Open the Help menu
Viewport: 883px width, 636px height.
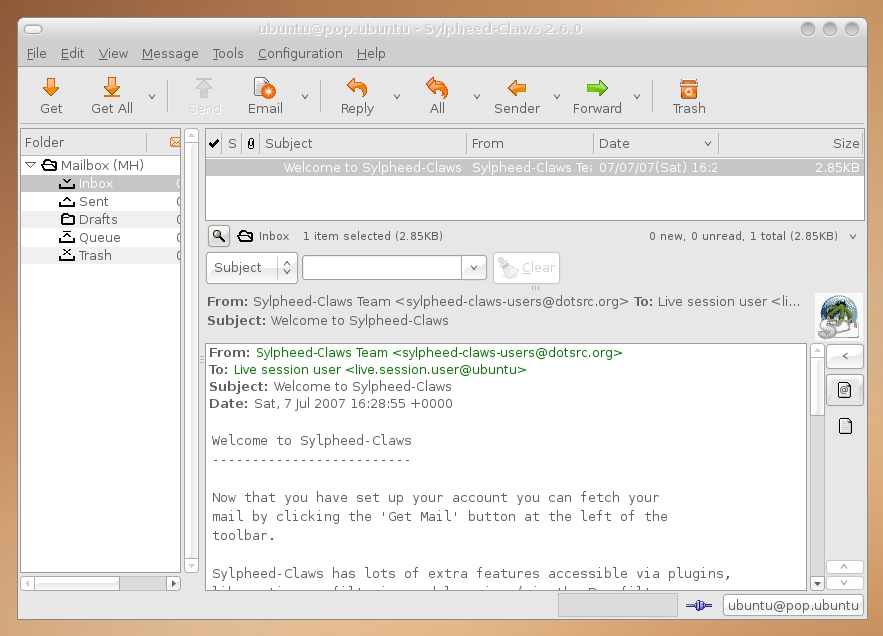point(371,54)
